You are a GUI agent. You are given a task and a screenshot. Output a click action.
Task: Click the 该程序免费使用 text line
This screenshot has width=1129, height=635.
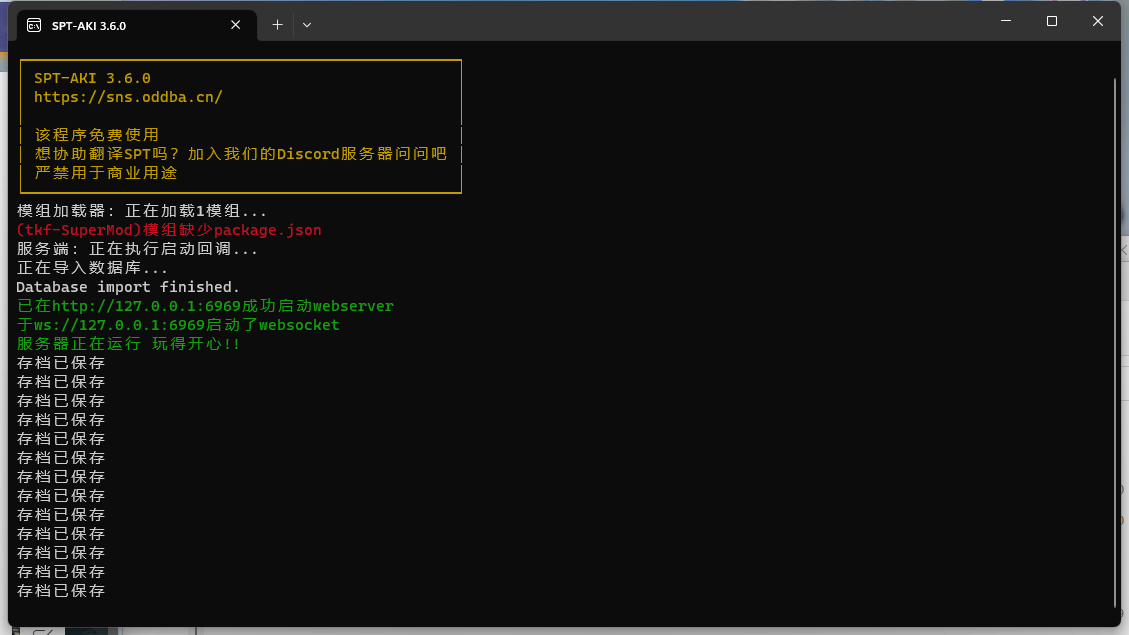pyautogui.click(x=96, y=134)
